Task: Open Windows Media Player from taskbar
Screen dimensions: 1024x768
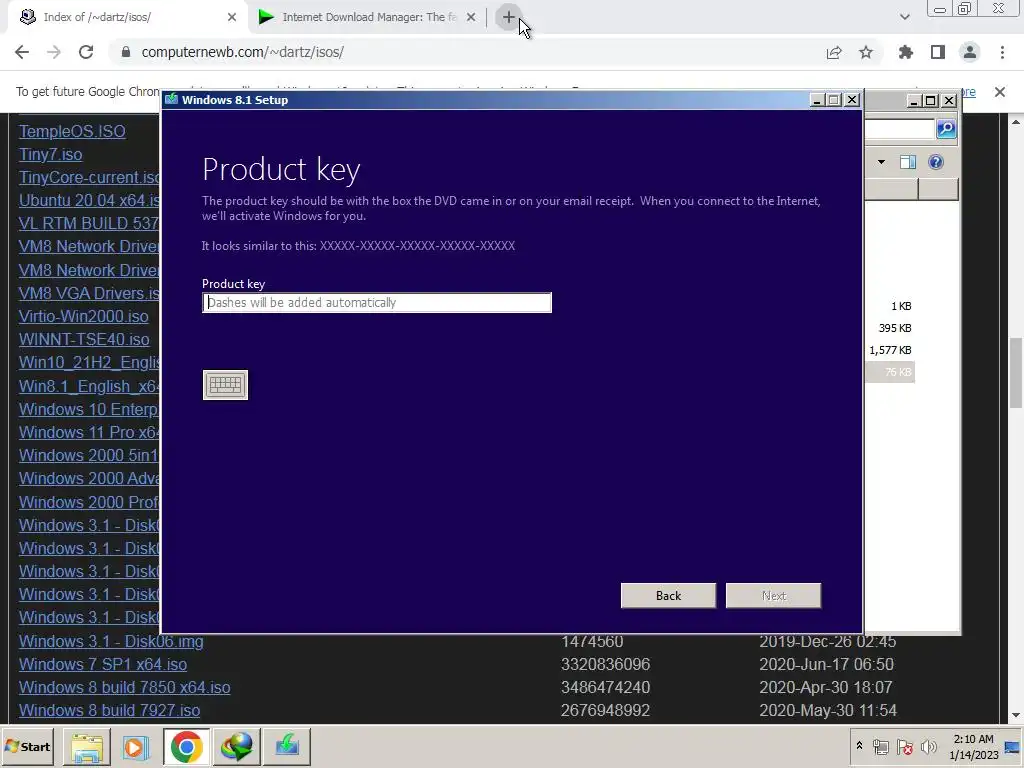Action: click(x=136, y=746)
